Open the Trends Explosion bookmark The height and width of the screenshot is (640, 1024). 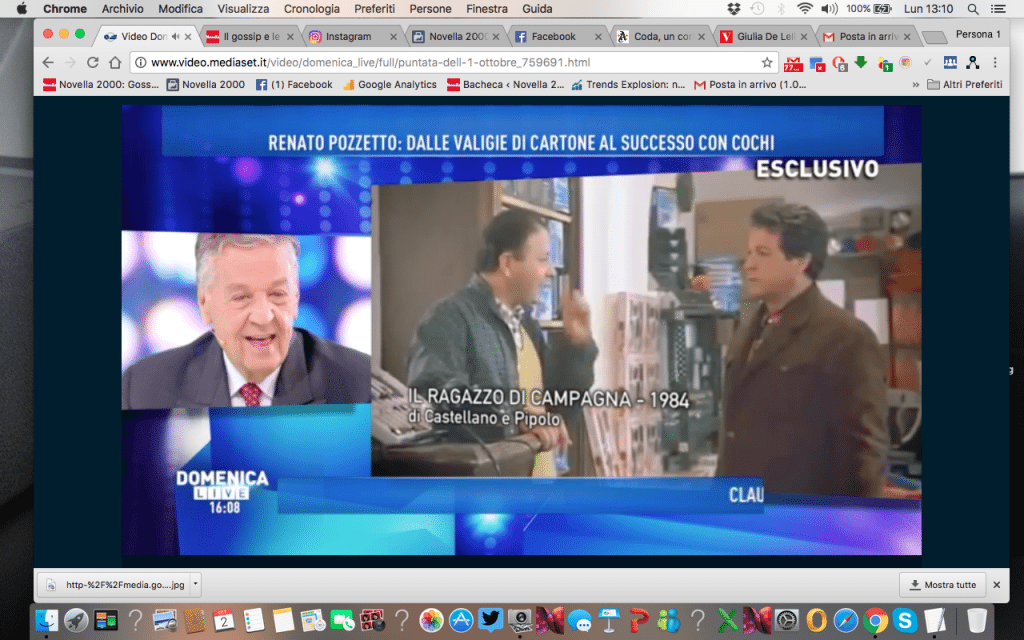point(628,84)
